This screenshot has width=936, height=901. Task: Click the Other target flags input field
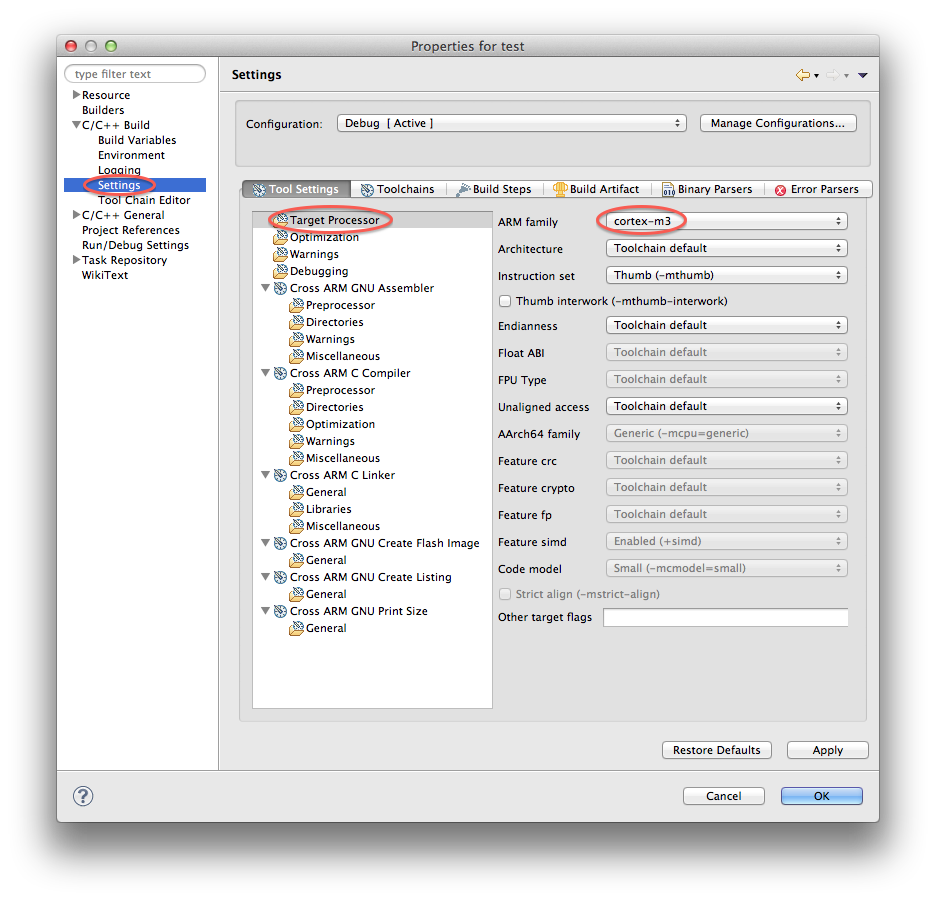(725, 618)
